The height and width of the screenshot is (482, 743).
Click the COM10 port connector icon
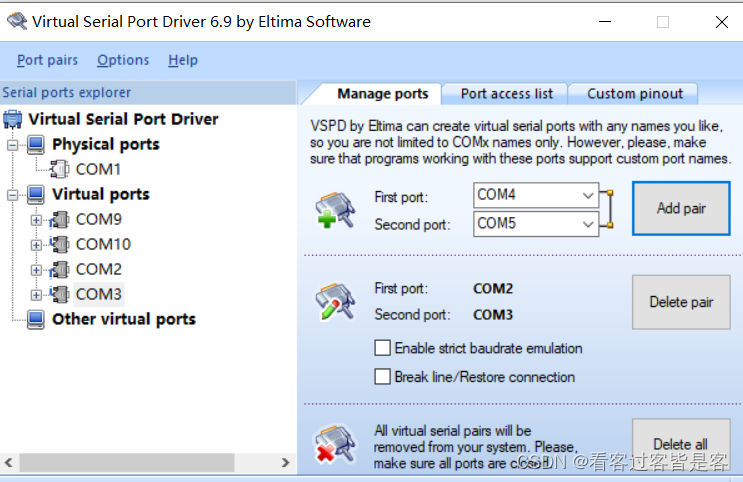pyautogui.click(x=59, y=245)
